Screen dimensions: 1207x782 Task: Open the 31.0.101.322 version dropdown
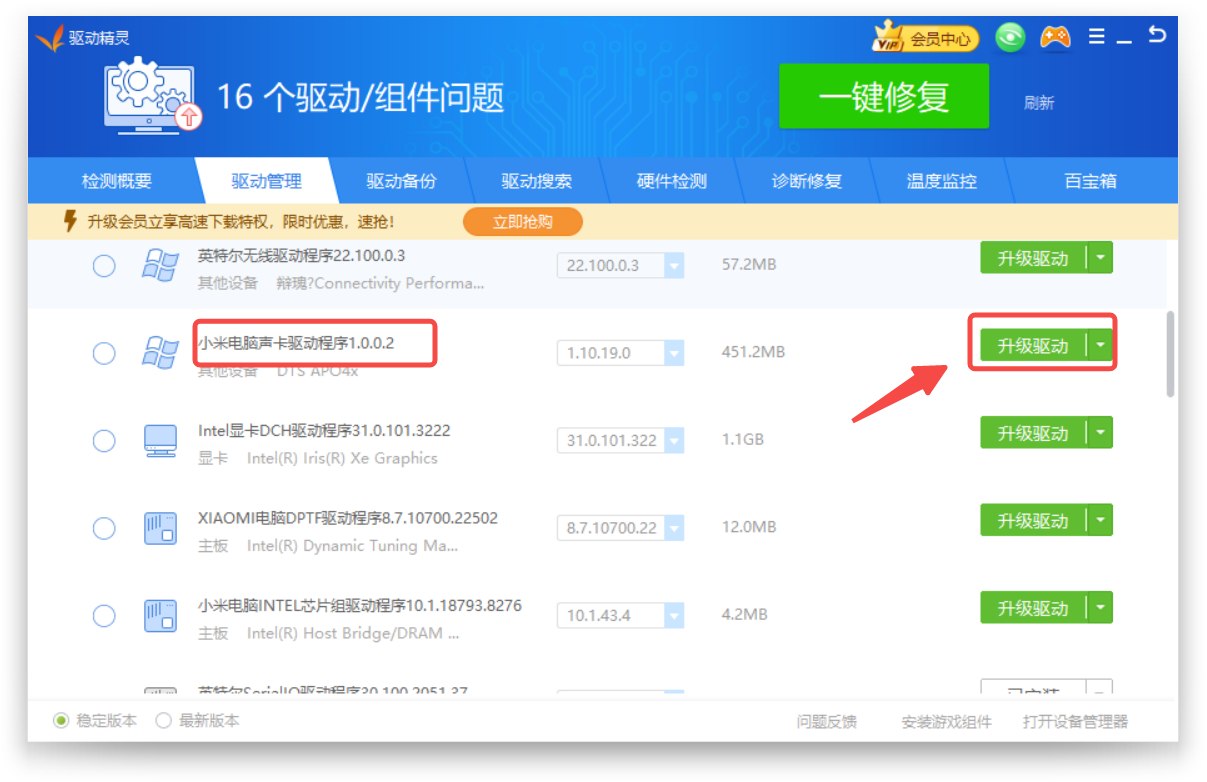tap(674, 441)
